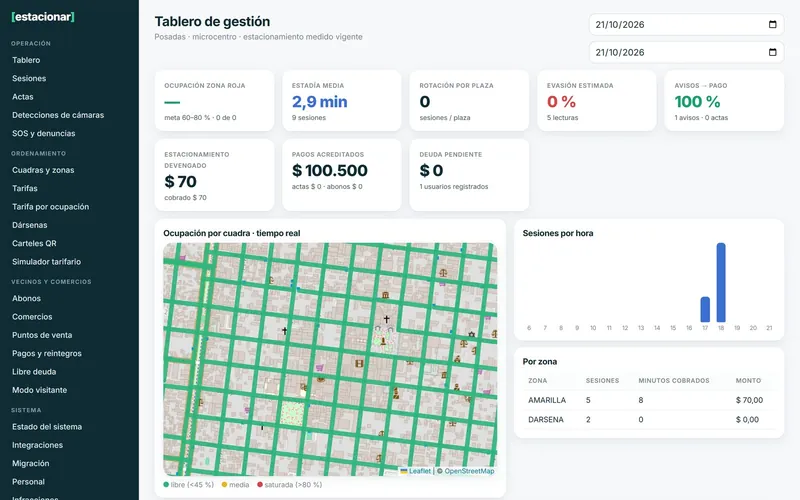Click the yellow media legend dot

point(224,485)
